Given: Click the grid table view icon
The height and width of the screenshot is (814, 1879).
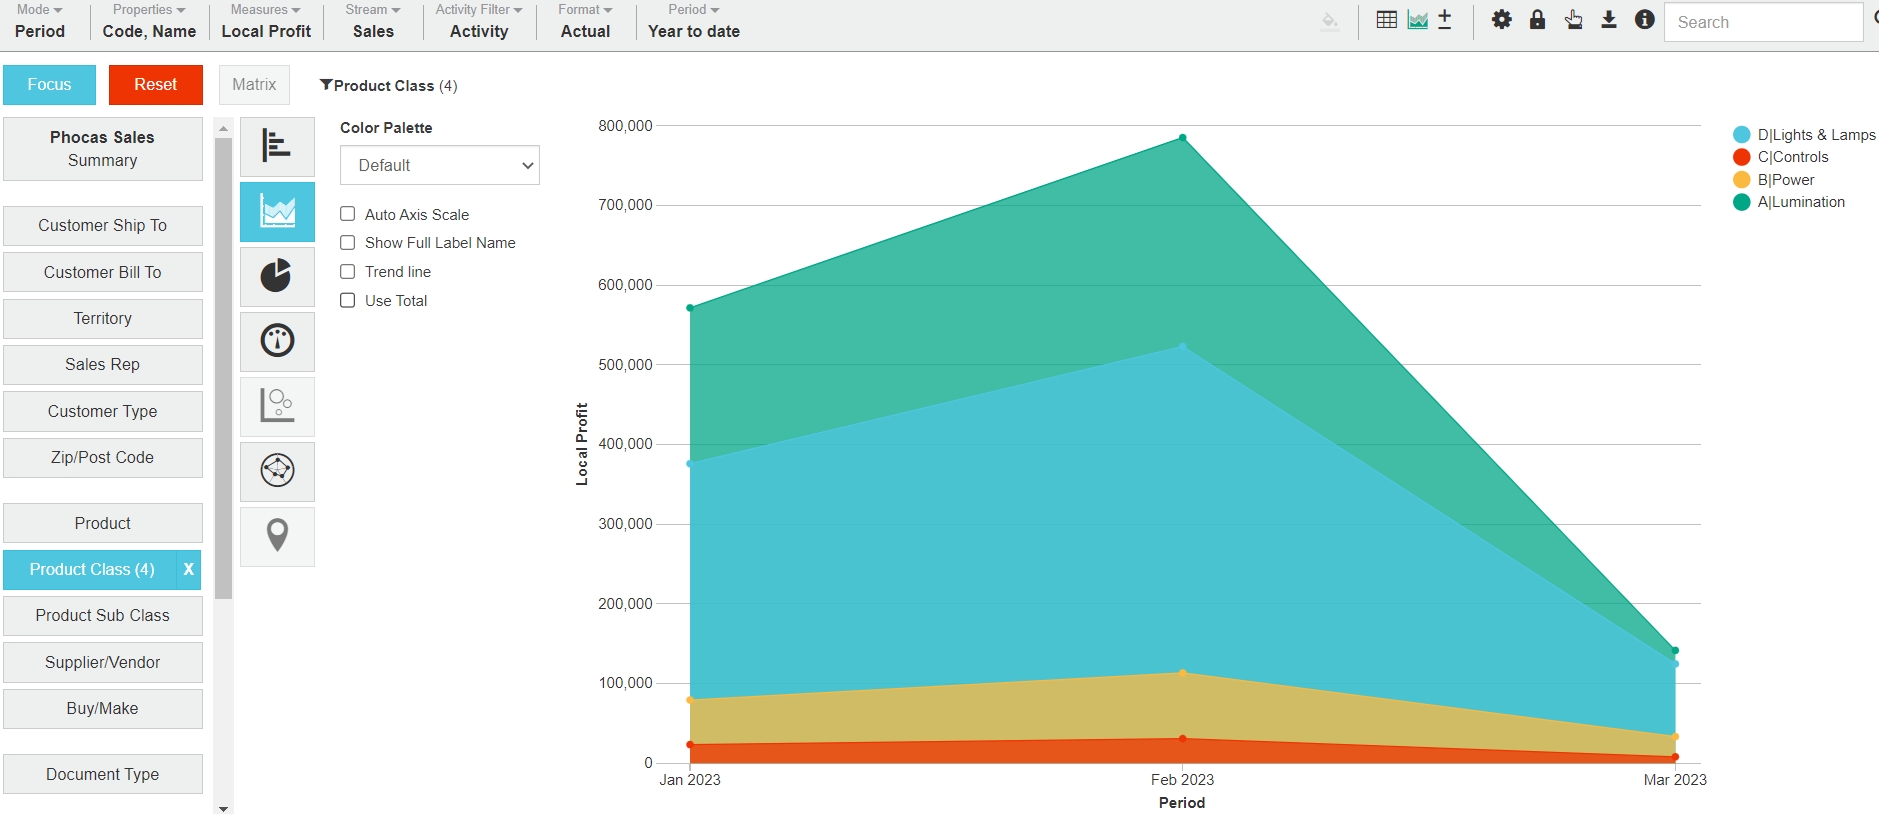Looking at the screenshot, I should [x=1386, y=20].
